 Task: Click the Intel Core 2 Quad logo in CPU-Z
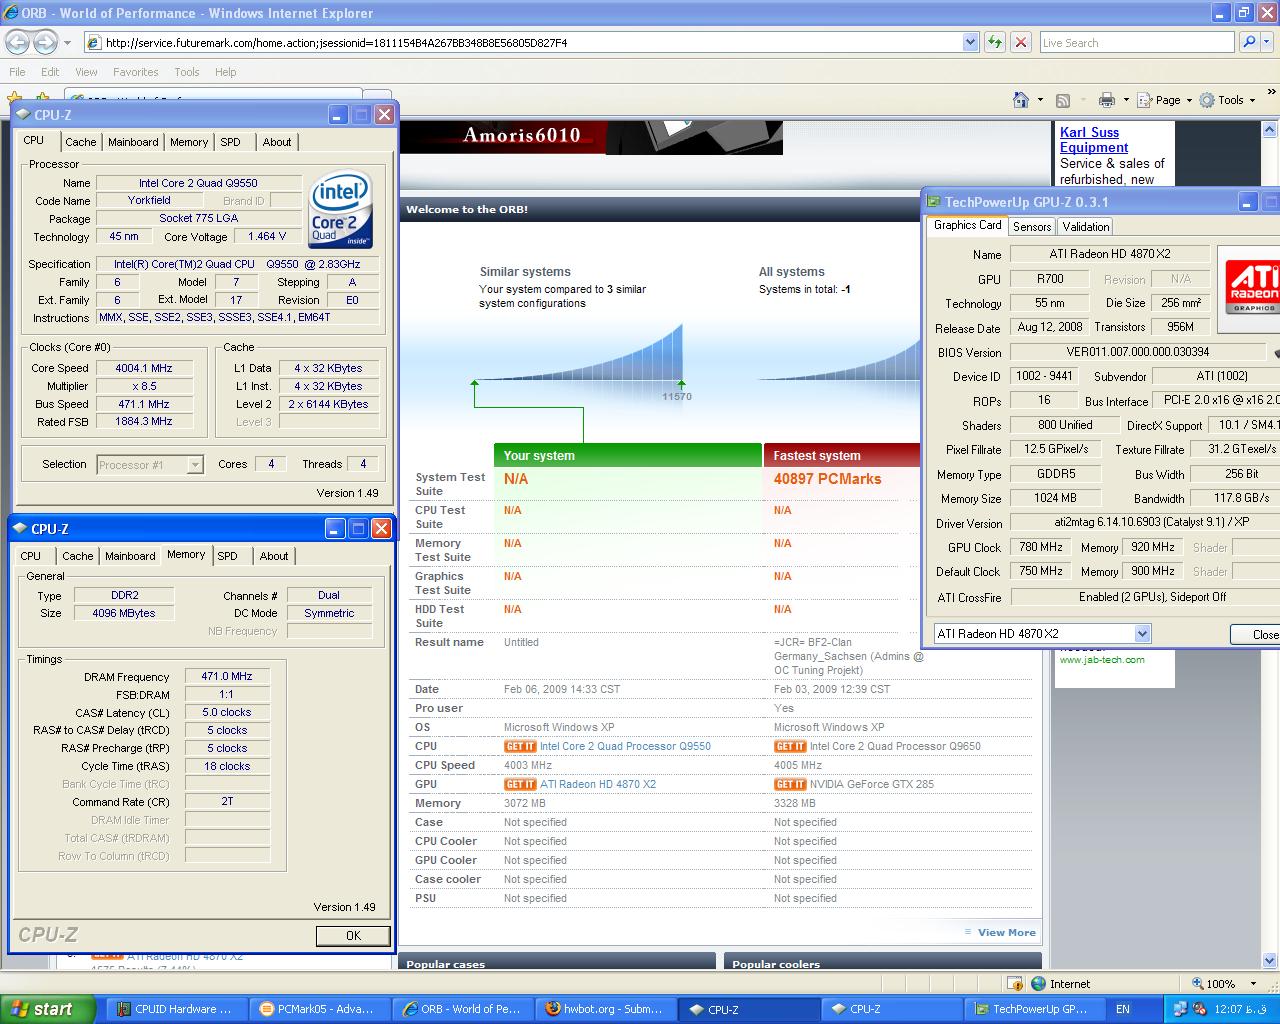point(341,210)
